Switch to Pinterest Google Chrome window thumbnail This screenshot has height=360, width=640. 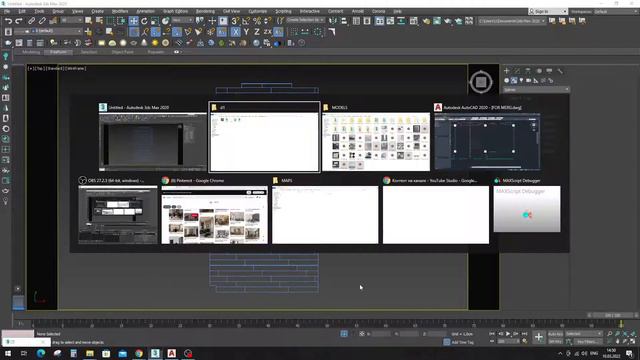(x=215, y=211)
